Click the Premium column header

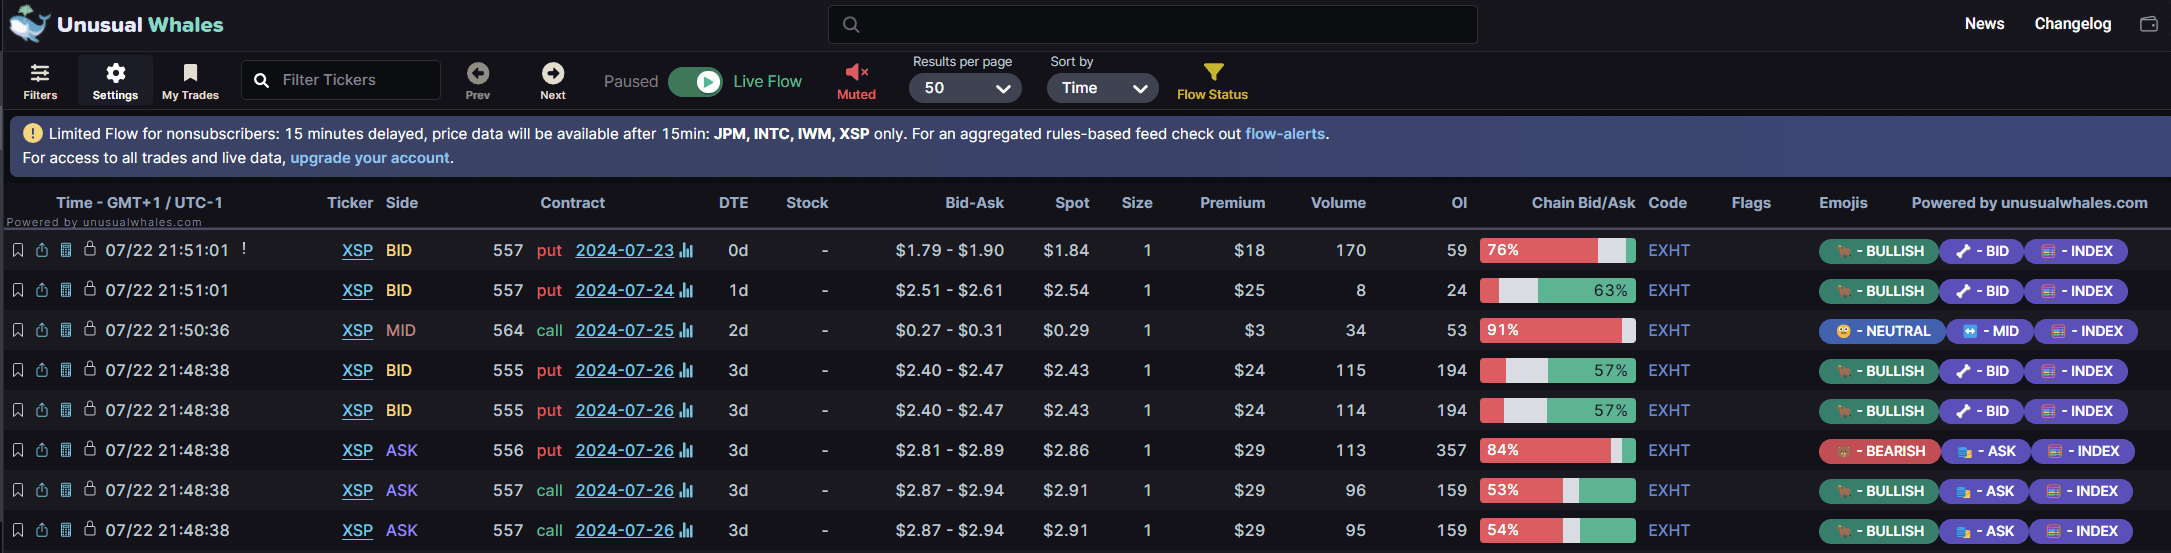(x=1232, y=203)
